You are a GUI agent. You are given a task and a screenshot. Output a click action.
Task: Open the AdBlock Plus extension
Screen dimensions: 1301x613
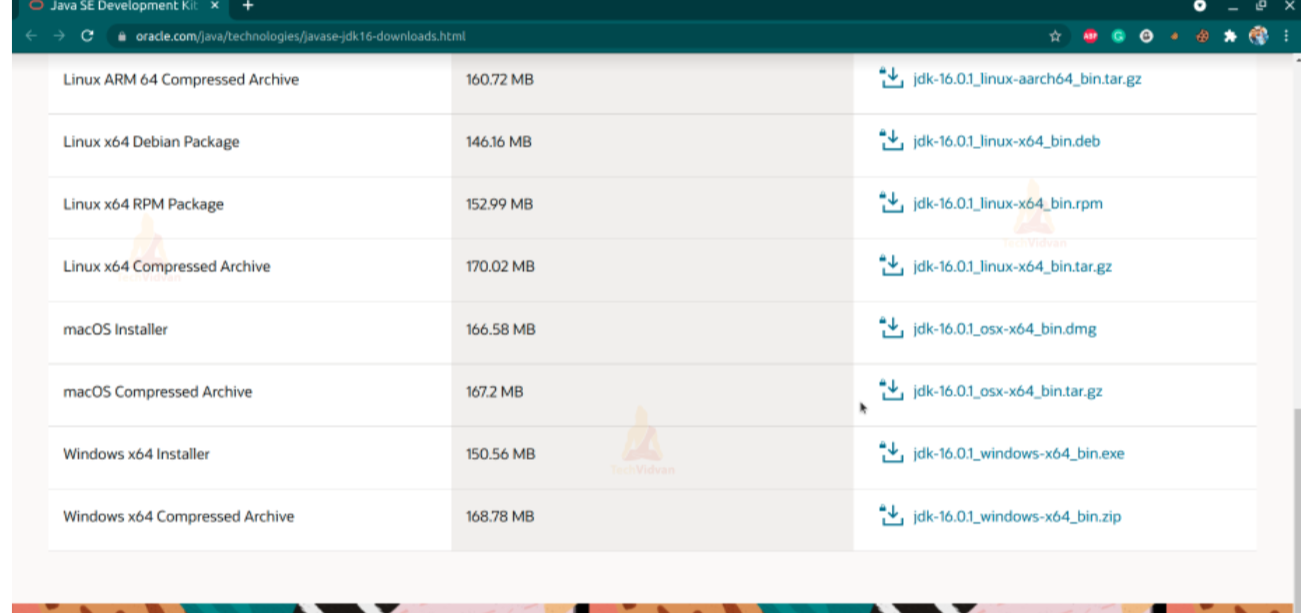tap(1090, 36)
